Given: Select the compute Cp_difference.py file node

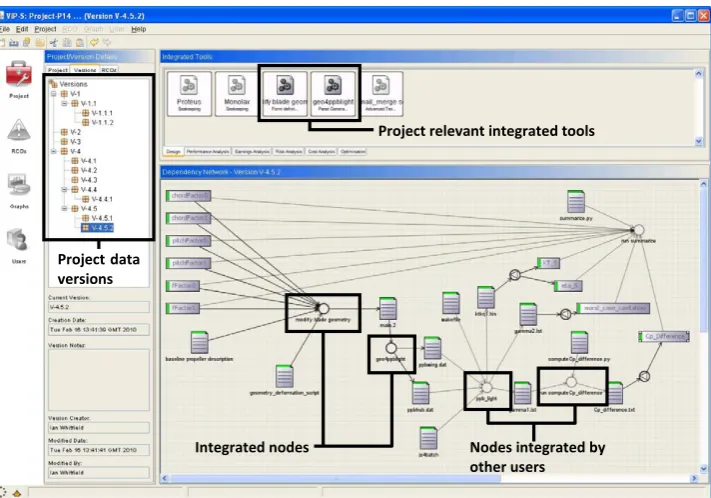Looking at the screenshot, I should click(580, 342).
